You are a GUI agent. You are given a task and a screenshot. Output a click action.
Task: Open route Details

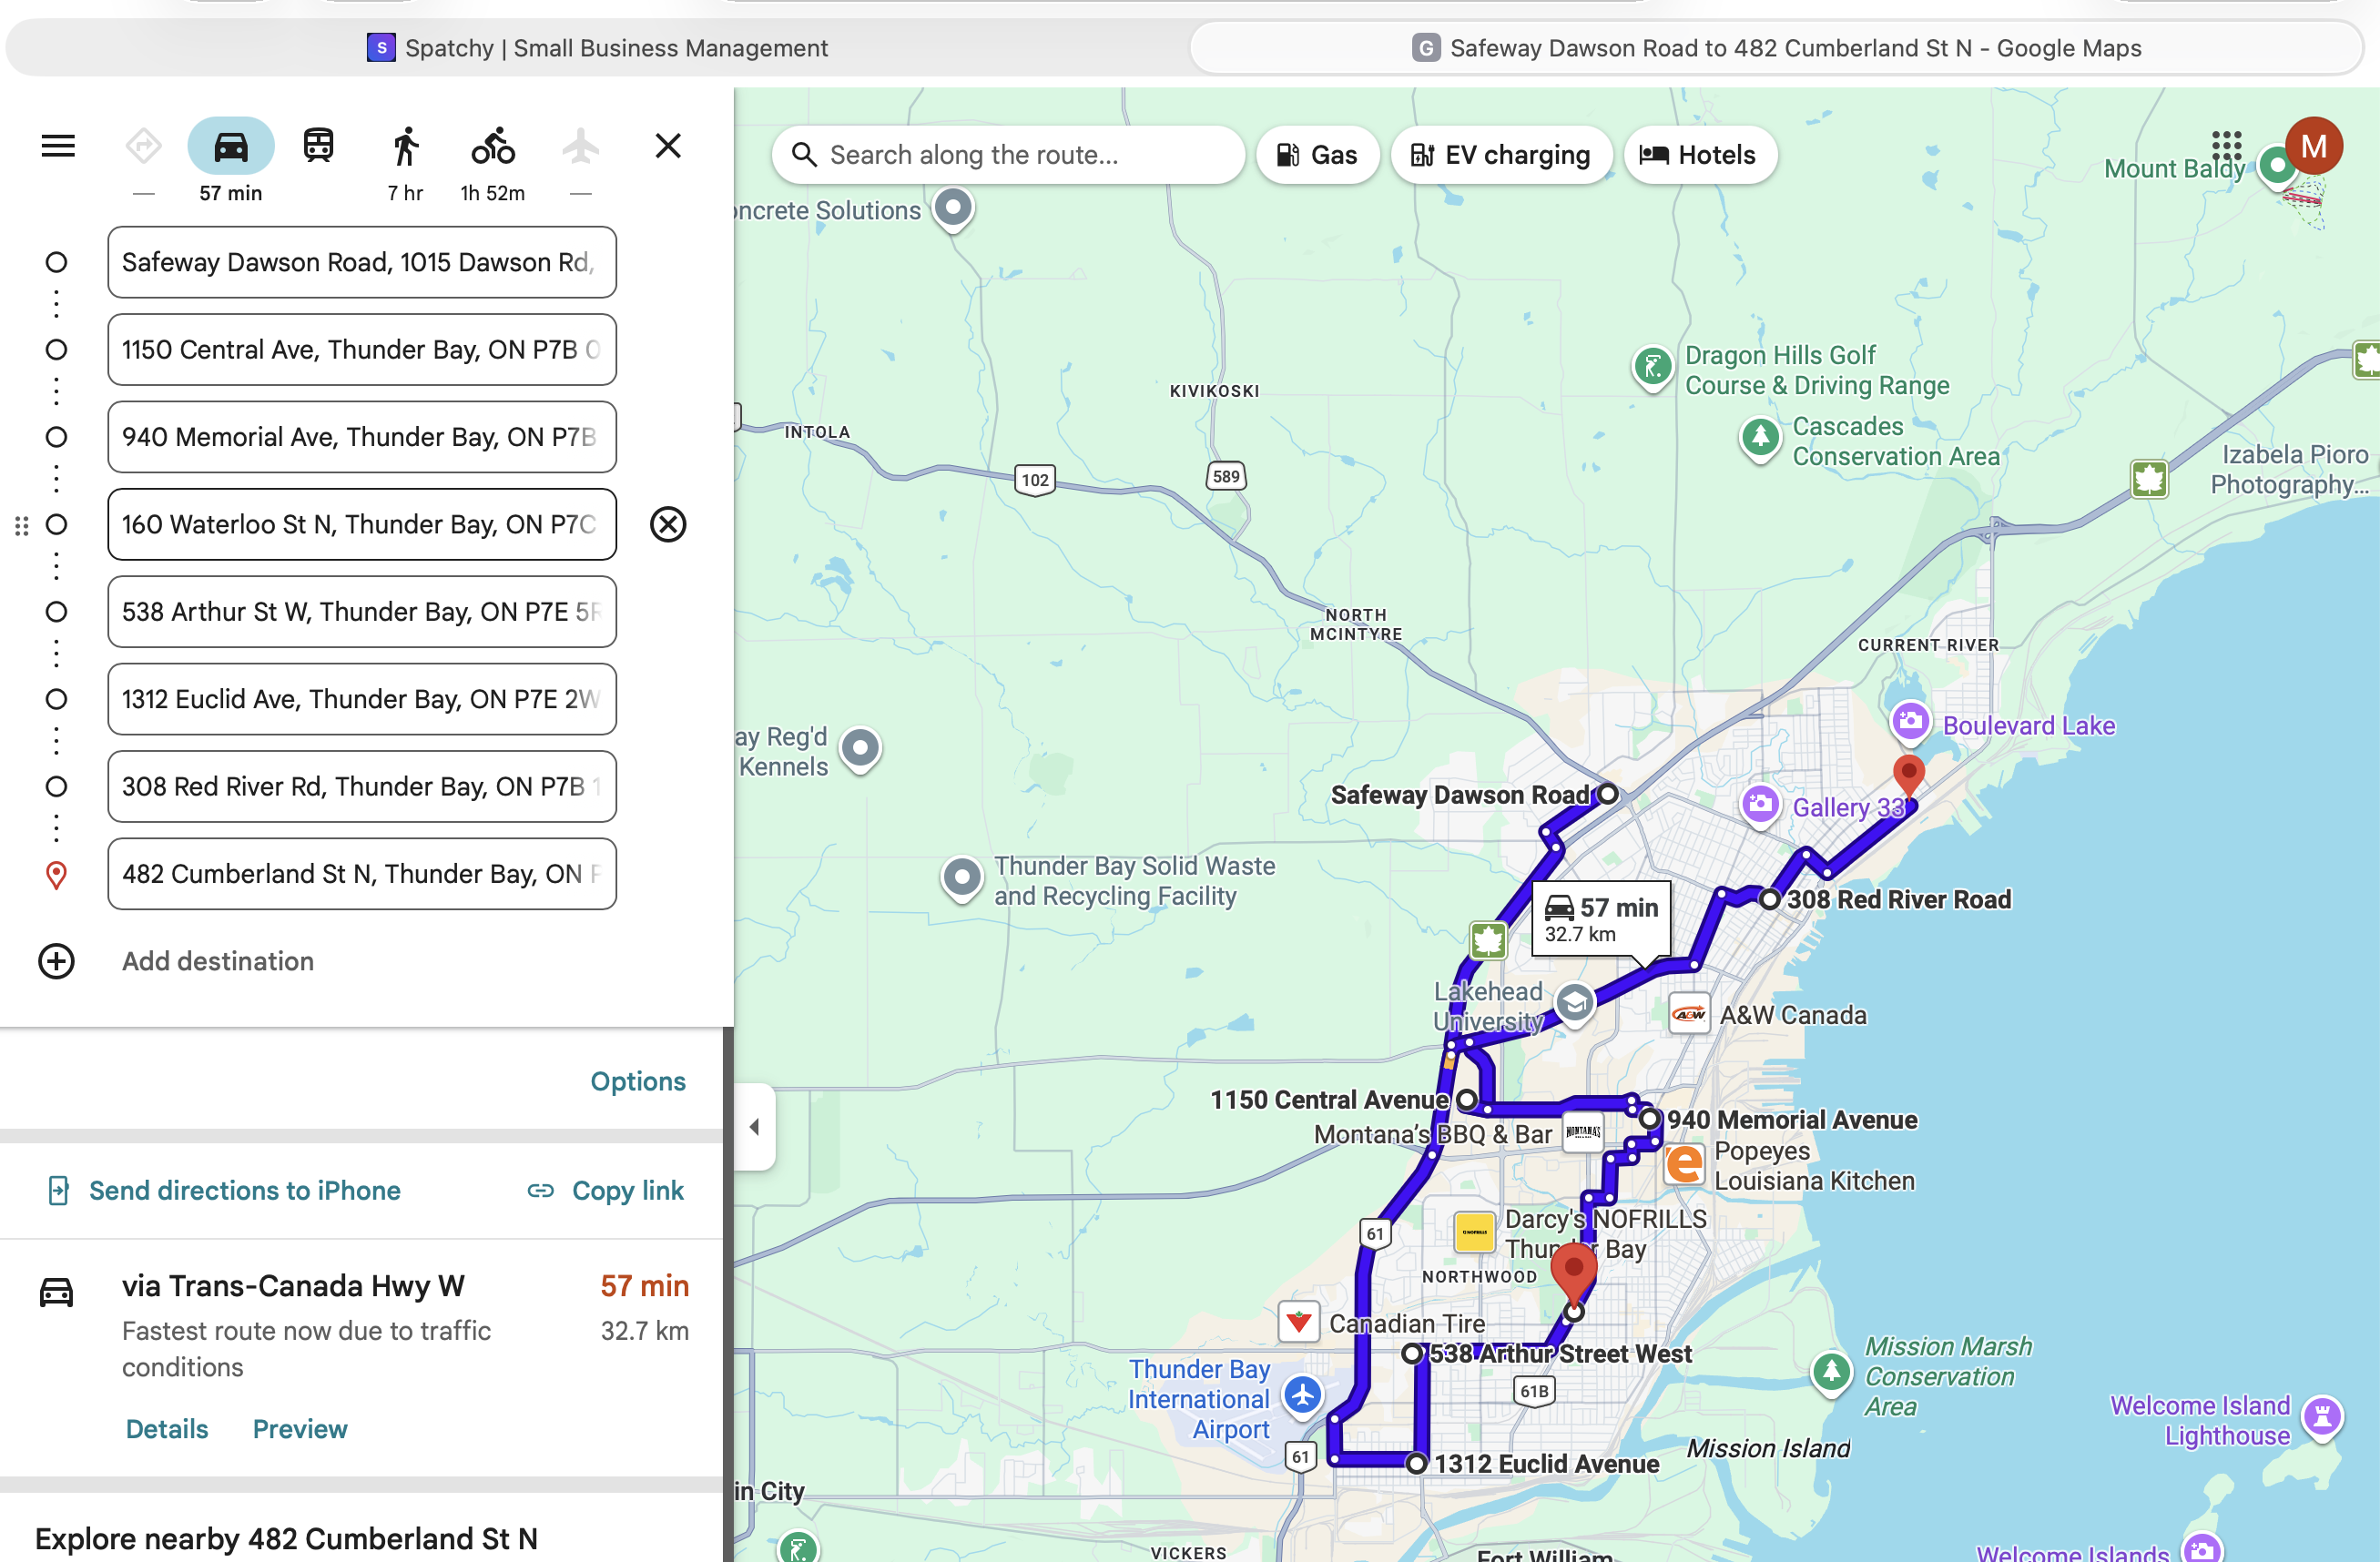[x=167, y=1429]
